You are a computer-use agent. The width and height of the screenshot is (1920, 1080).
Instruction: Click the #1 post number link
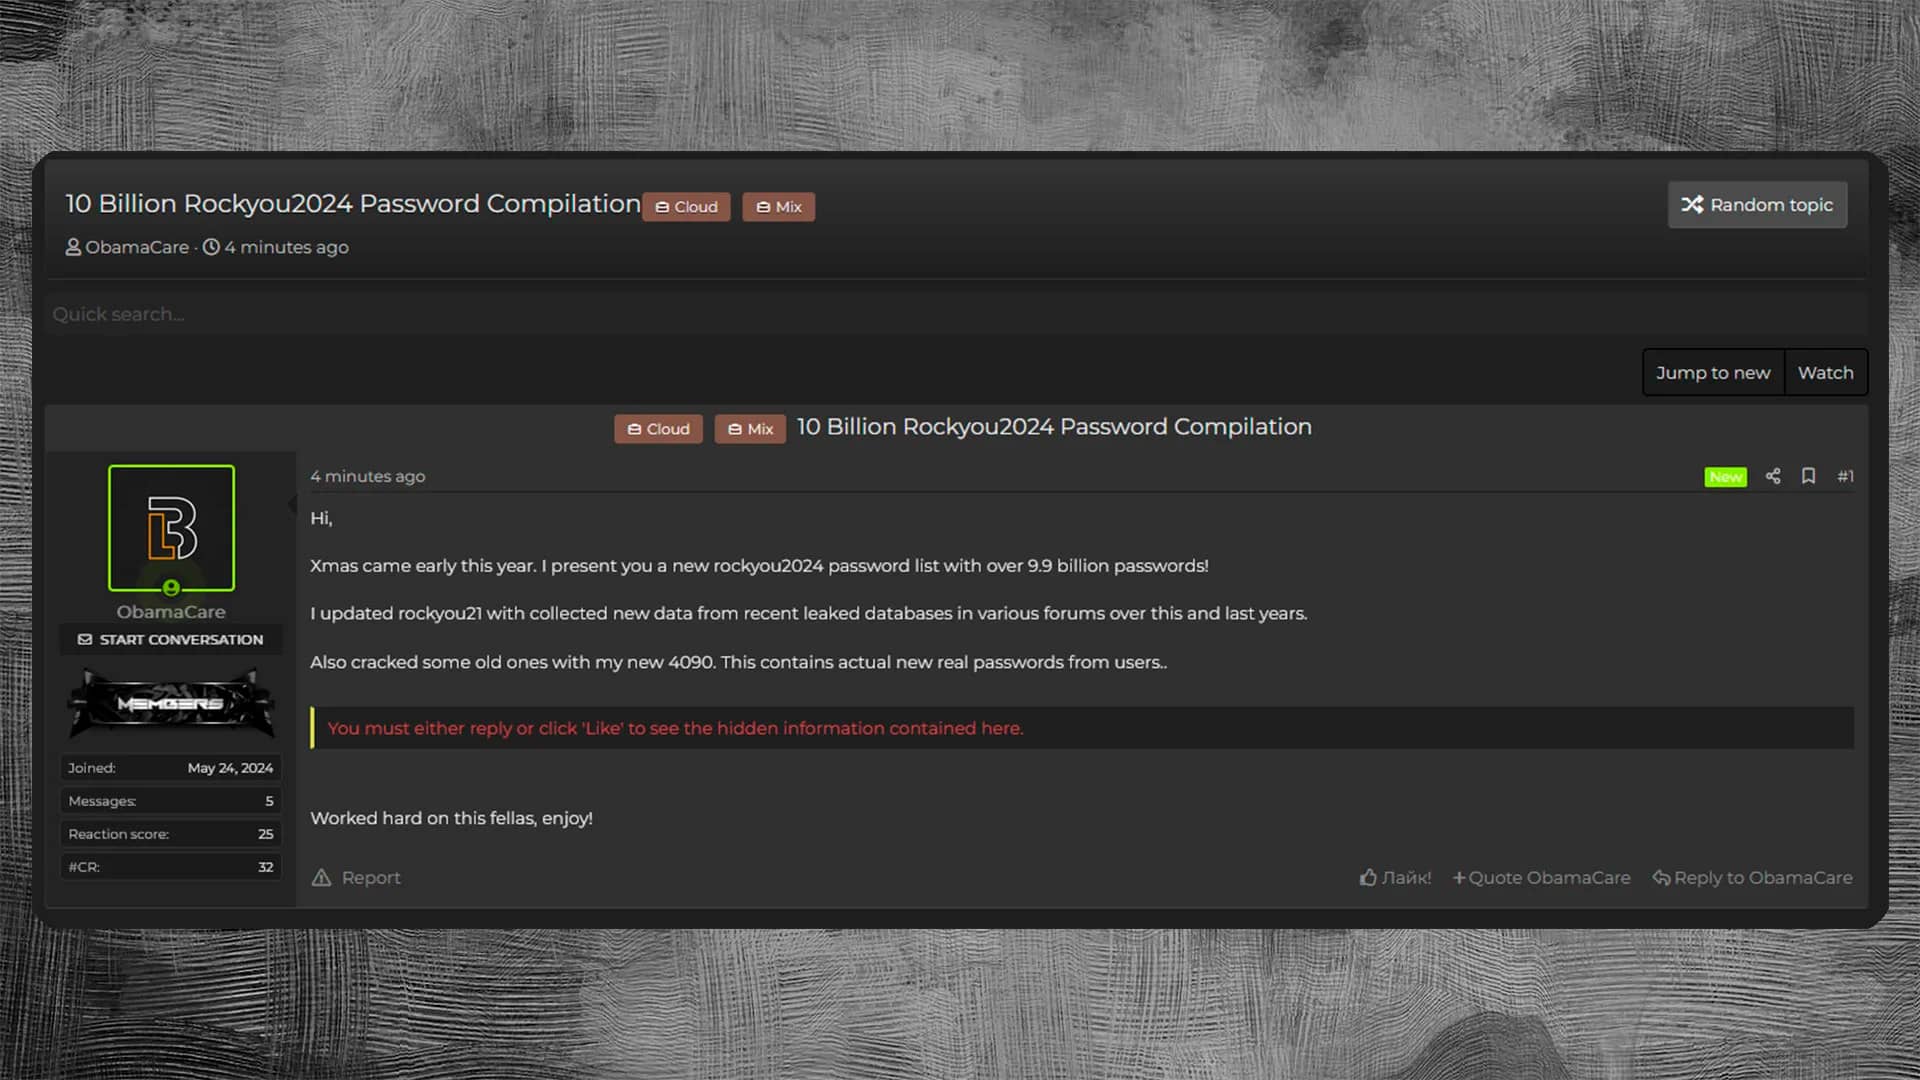coord(1845,476)
